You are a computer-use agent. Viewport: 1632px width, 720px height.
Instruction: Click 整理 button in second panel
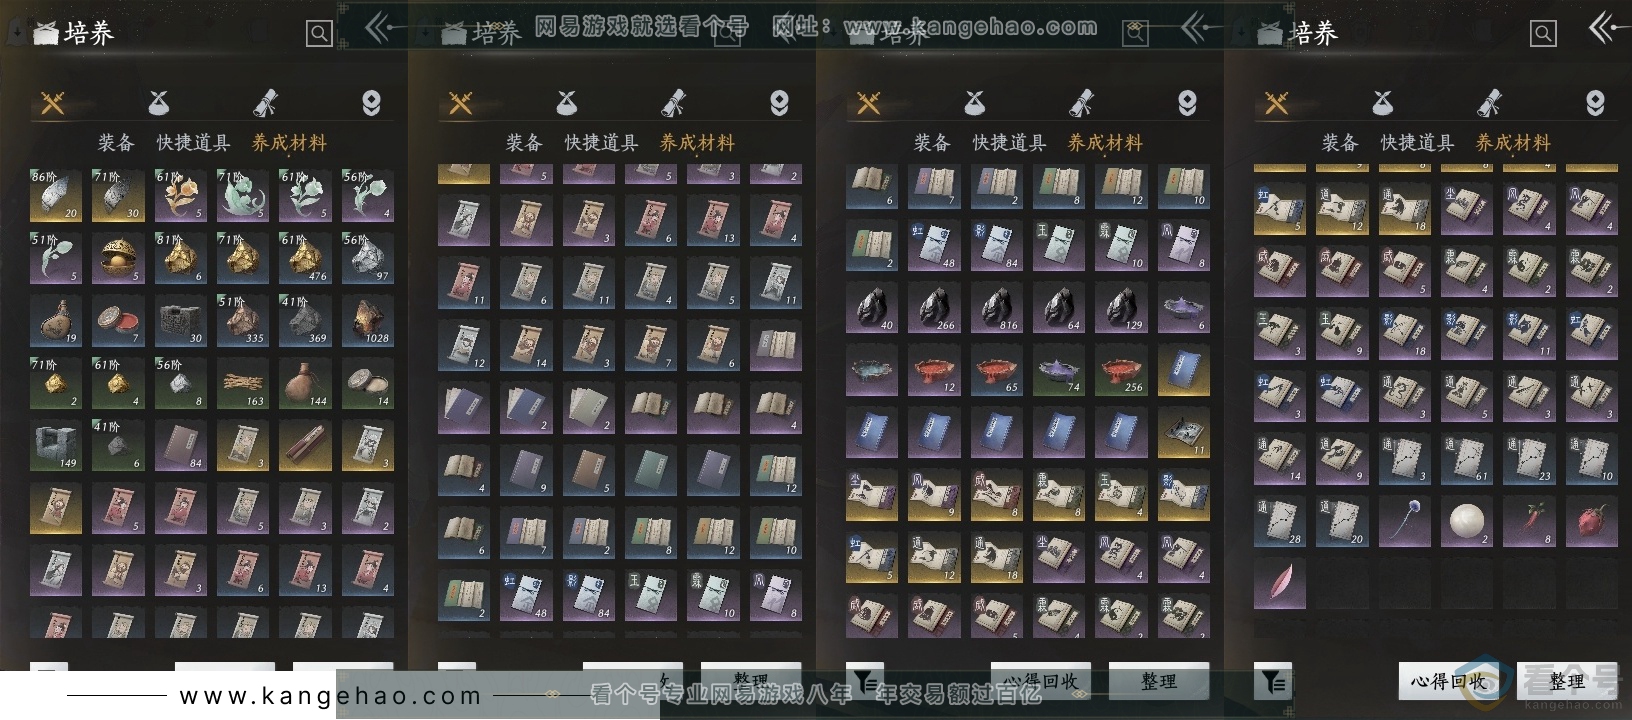click(x=751, y=681)
